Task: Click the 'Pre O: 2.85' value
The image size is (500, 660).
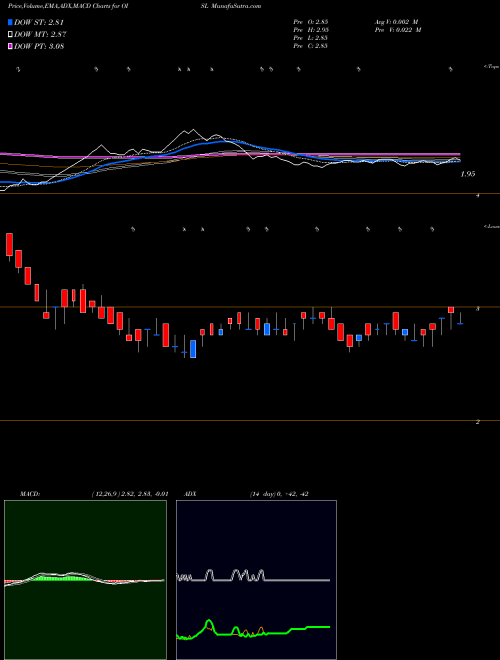Action: tap(311, 22)
